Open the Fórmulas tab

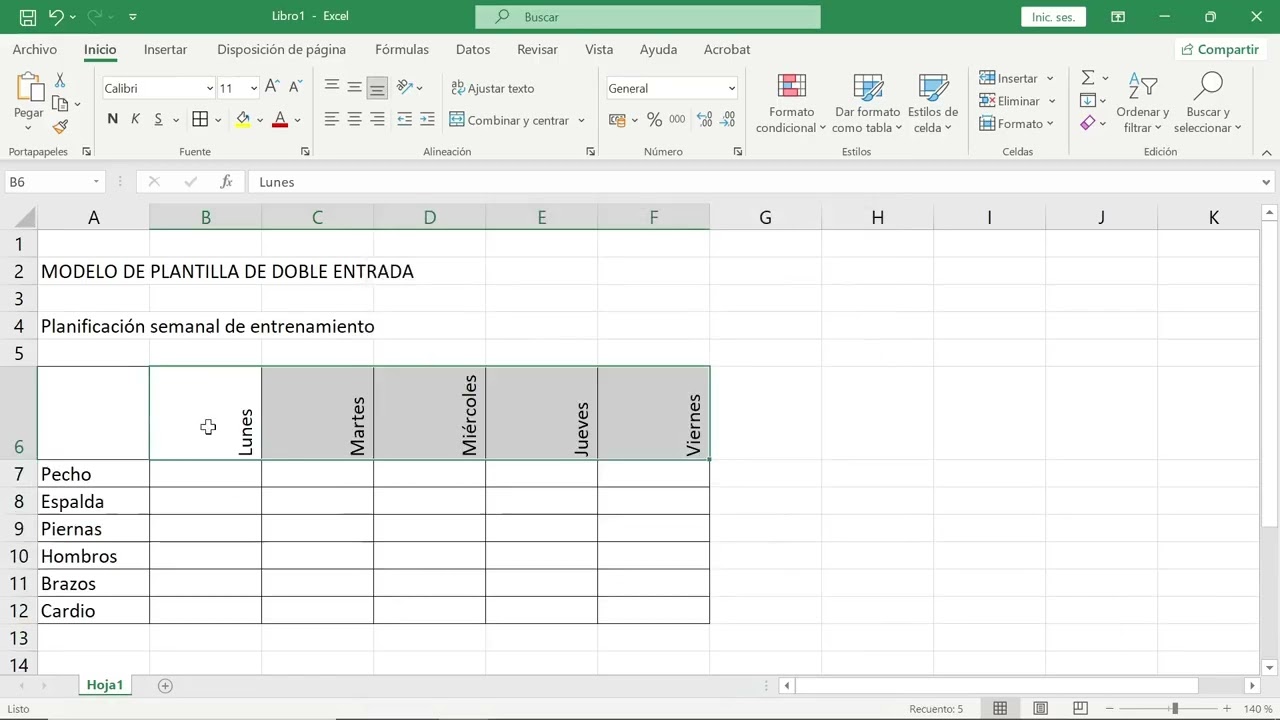pyautogui.click(x=402, y=49)
